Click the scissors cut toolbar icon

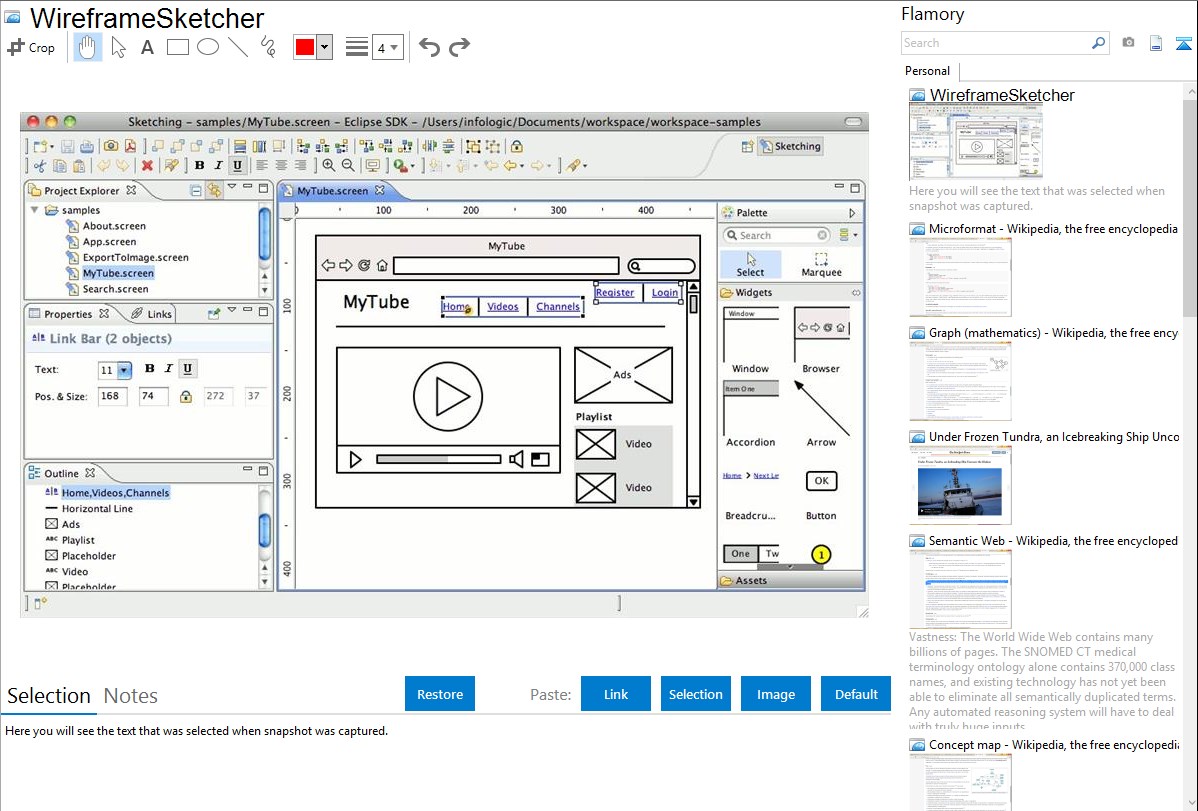pos(40,165)
